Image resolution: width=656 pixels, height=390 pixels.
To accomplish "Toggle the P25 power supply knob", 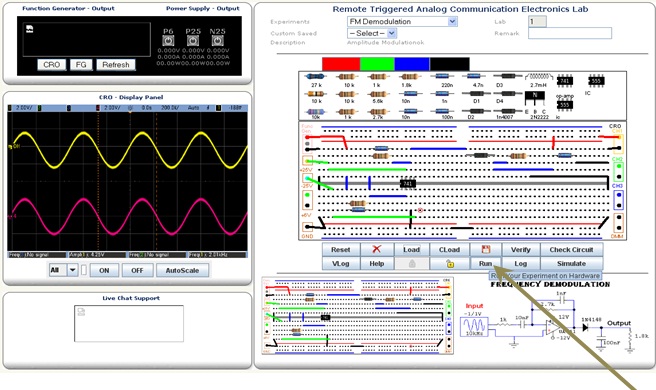I will coord(193,41).
